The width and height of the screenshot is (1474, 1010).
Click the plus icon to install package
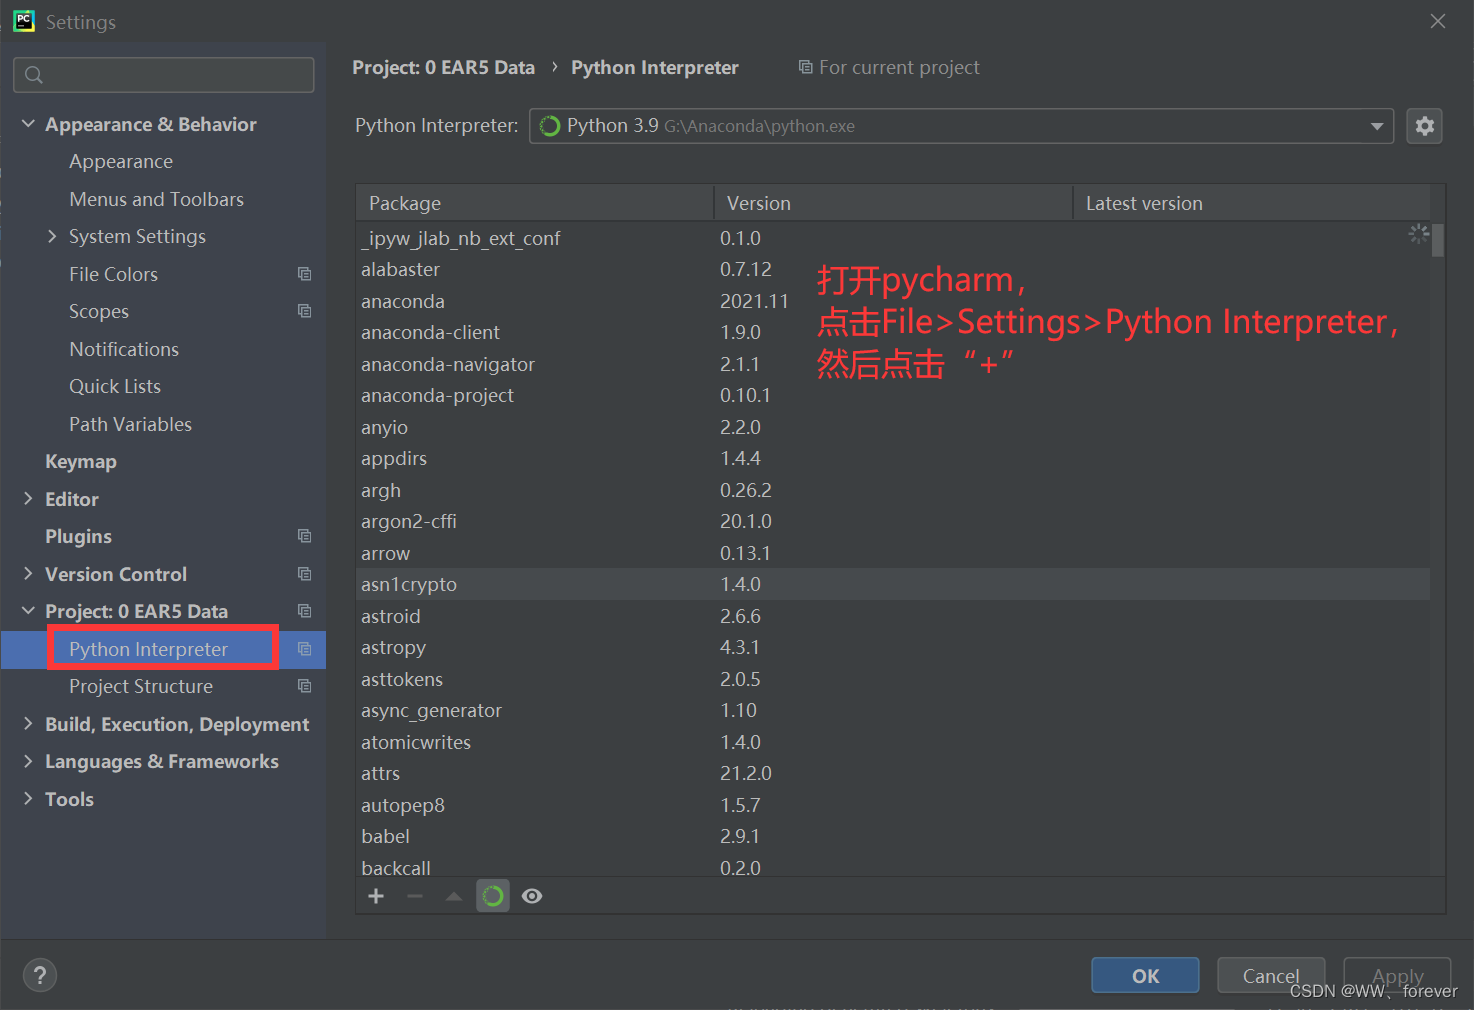(376, 896)
